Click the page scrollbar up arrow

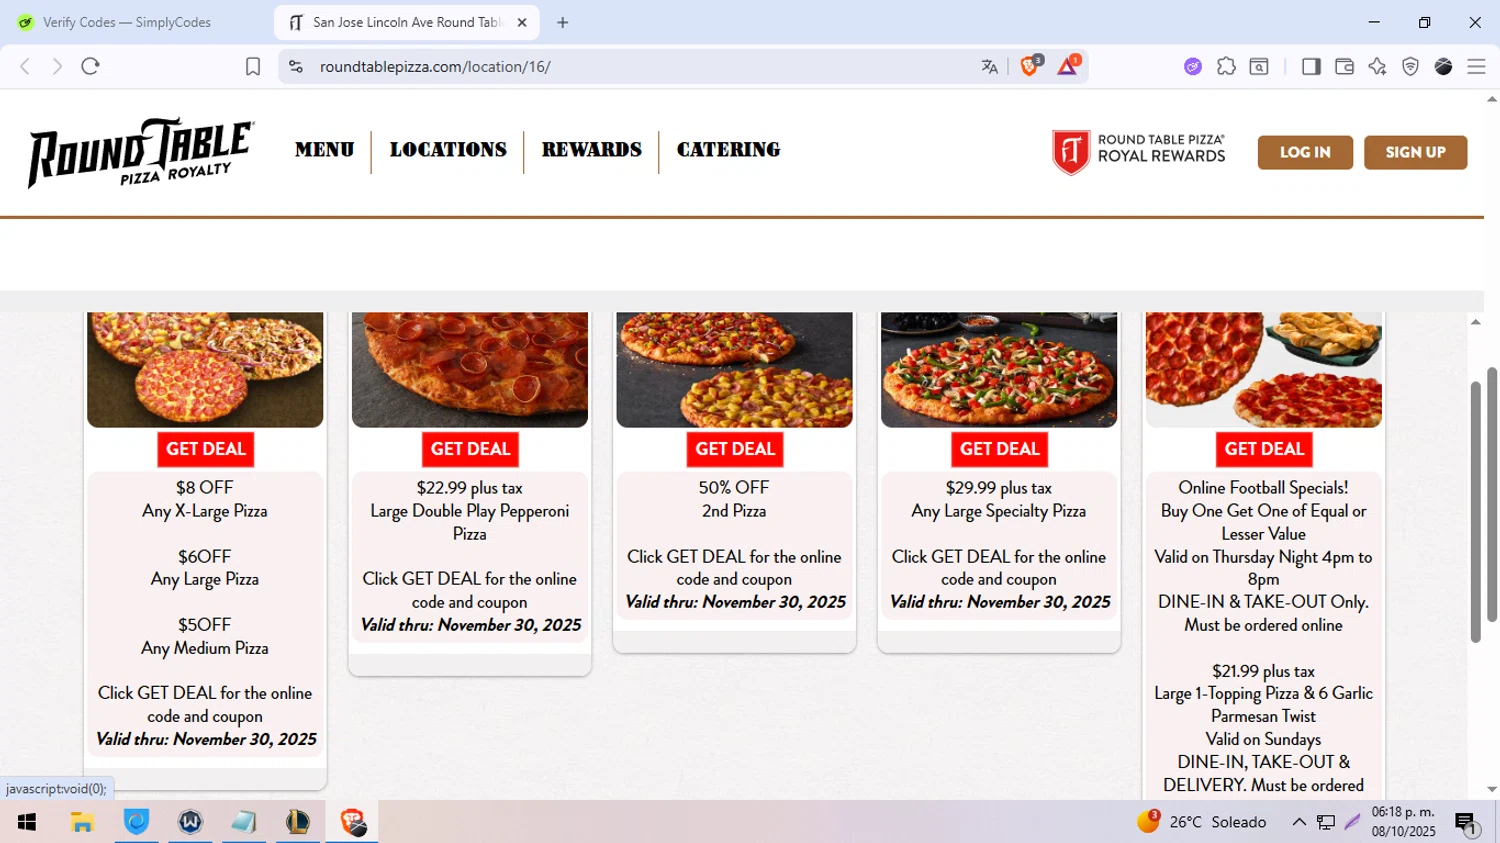pos(1492,99)
